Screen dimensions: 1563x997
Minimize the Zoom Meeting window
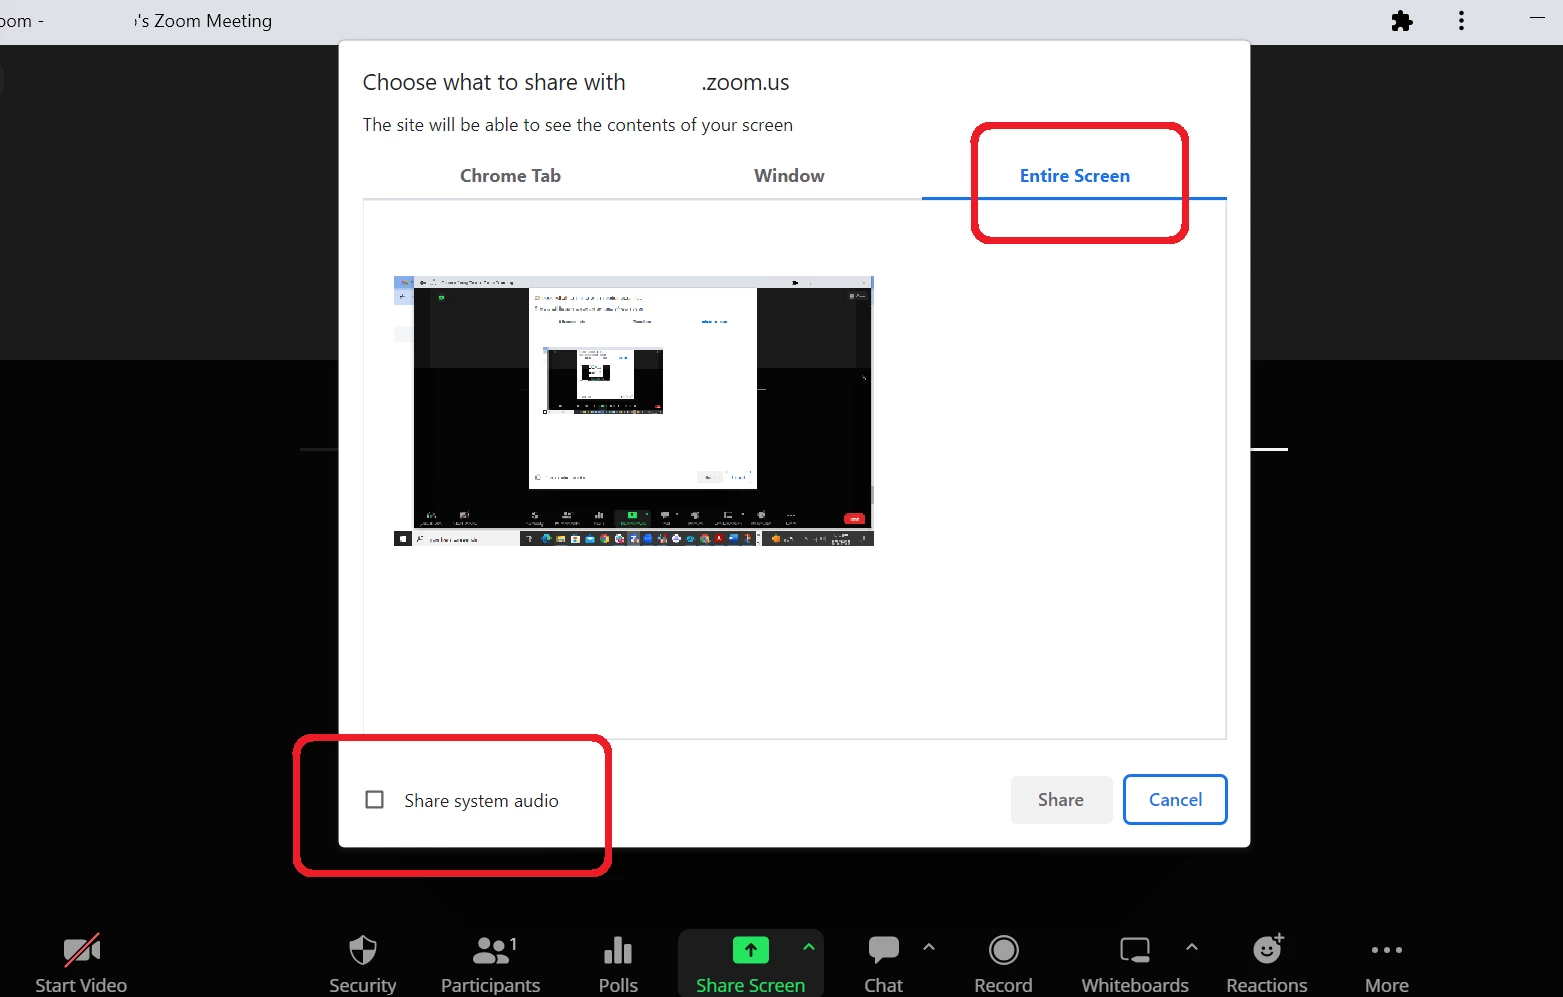(x=1537, y=18)
